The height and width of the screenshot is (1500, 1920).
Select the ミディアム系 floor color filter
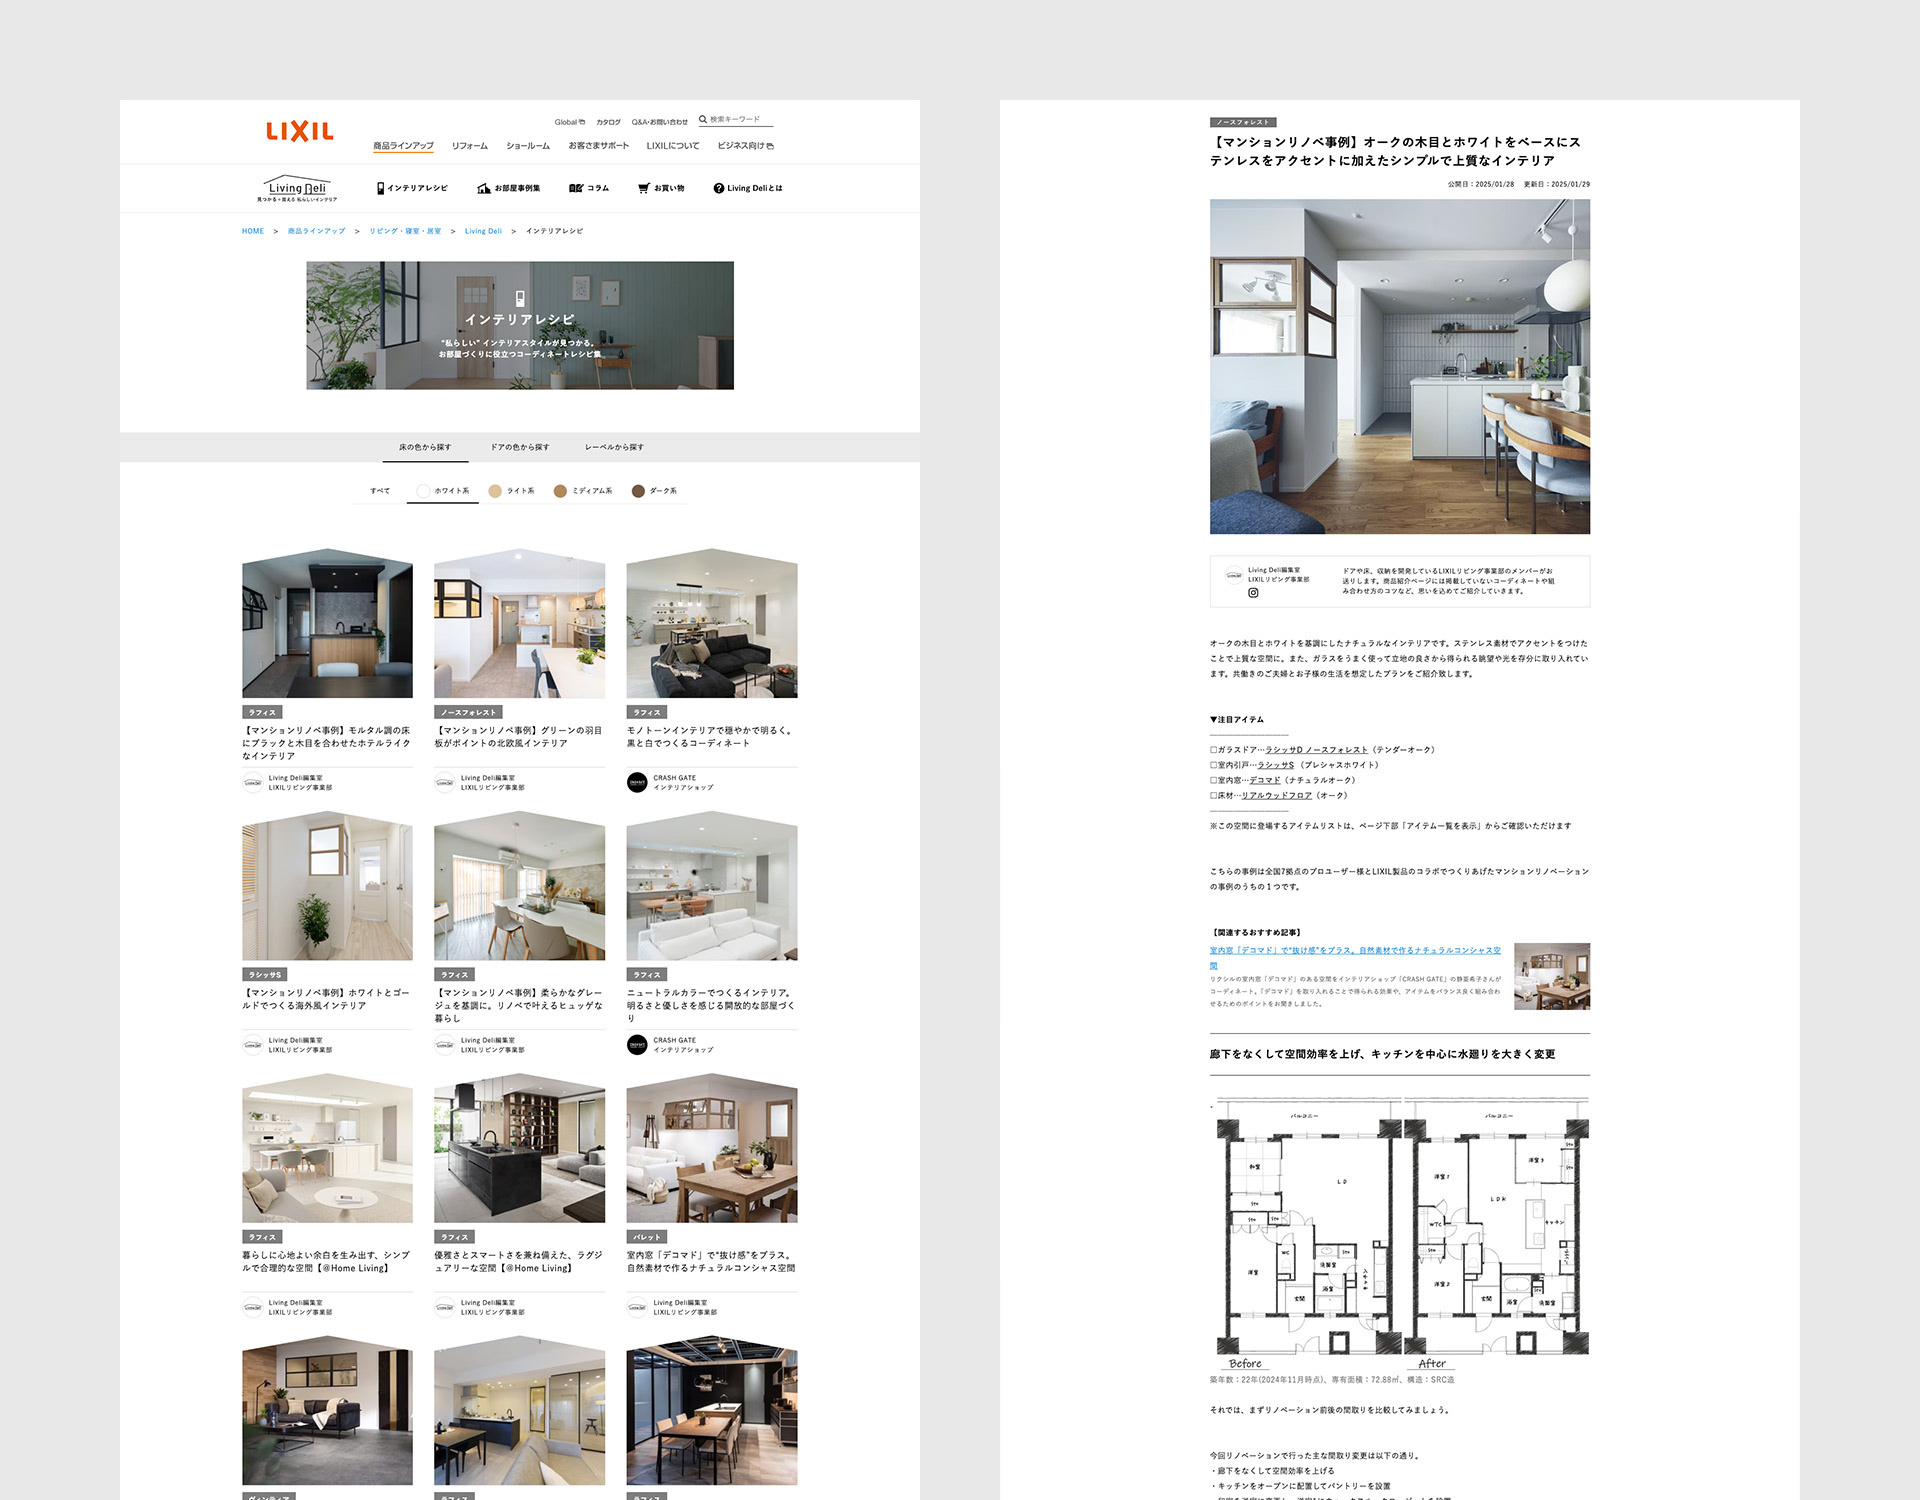coord(583,491)
